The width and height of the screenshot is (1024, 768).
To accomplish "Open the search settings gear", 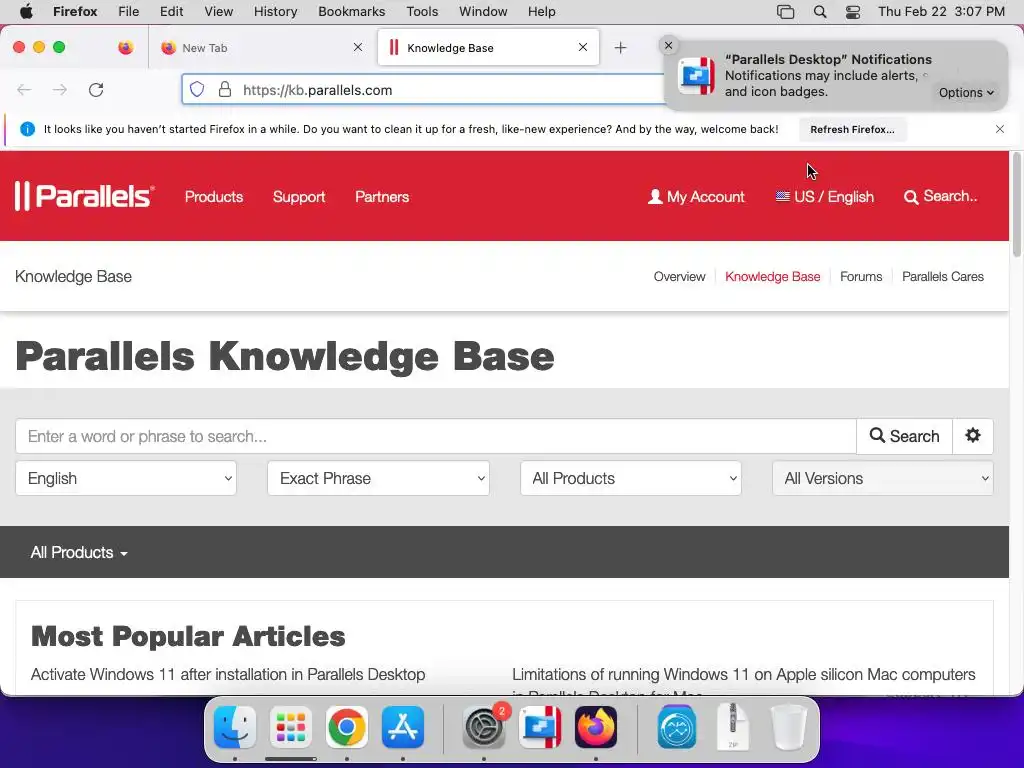I will (x=973, y=436).
